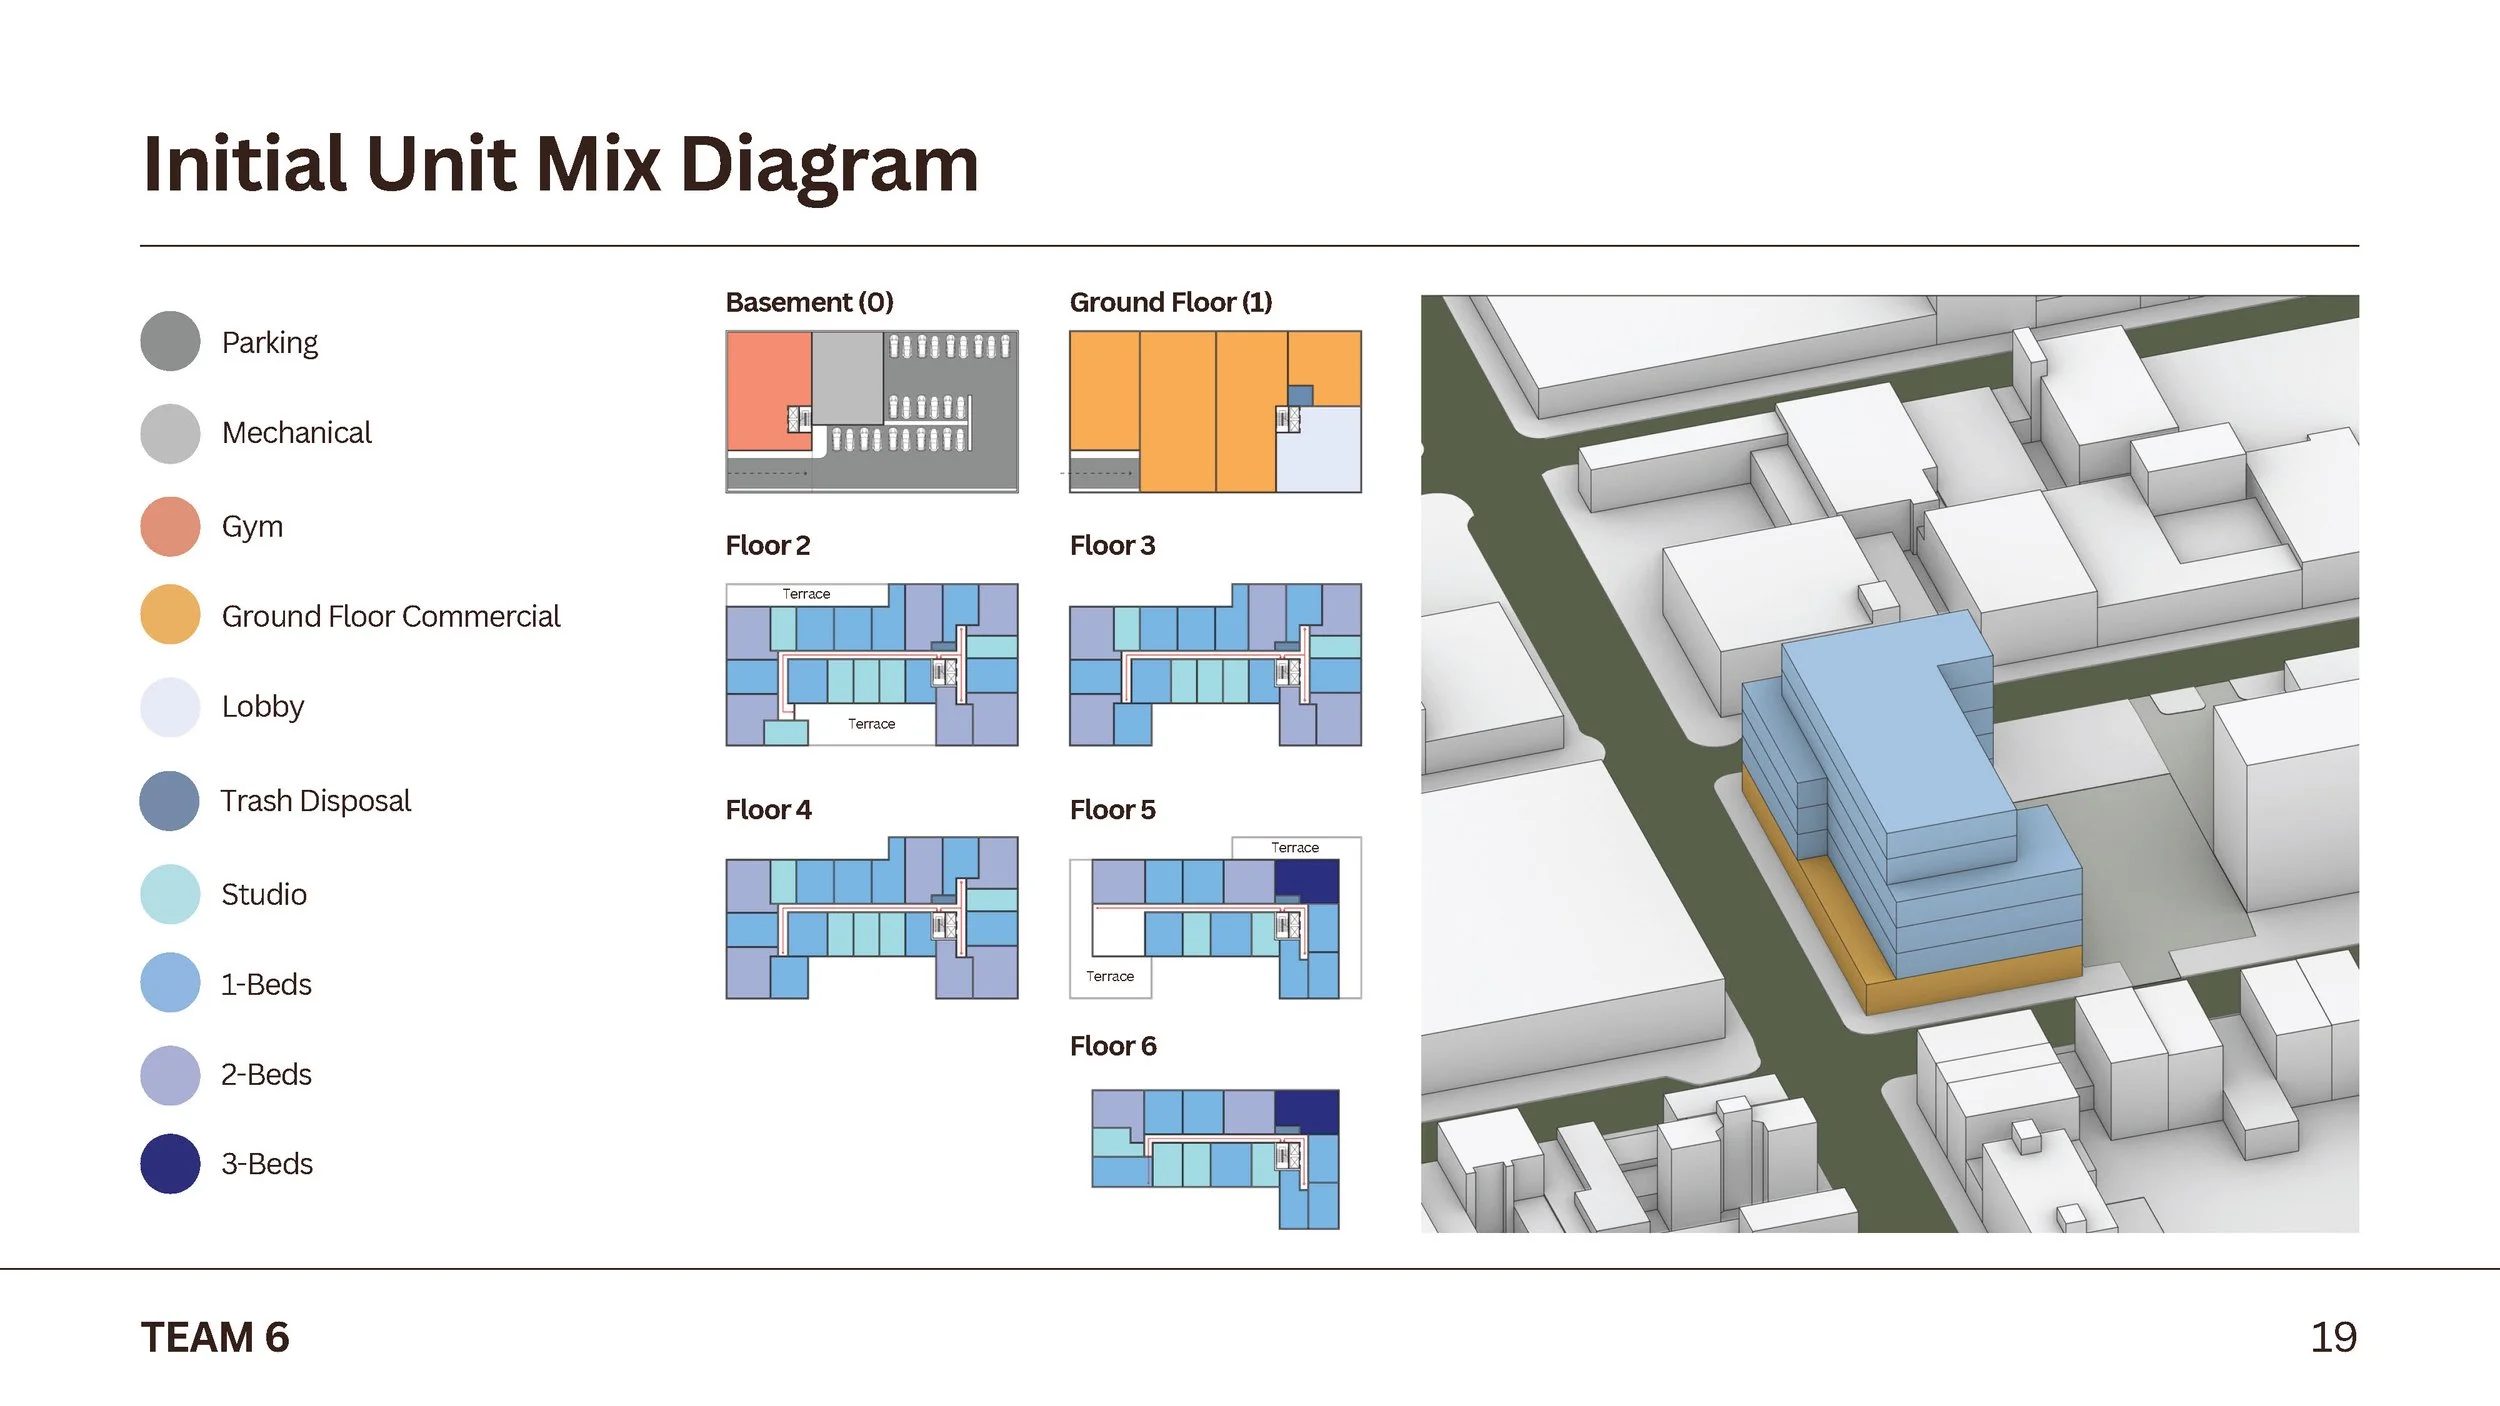
Task: Open the Ground Floor (1) plan
Action: coord(1213,410)
